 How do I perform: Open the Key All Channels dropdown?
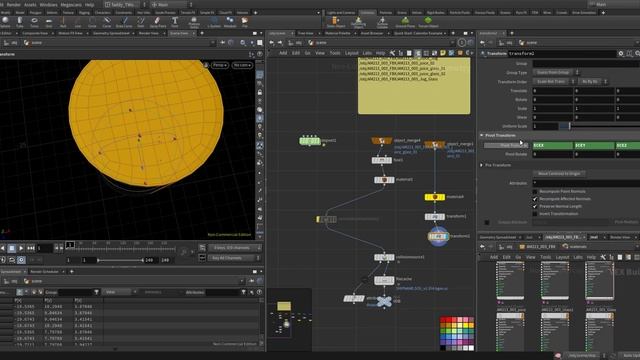pyautogui.click(x=235, y=258)
